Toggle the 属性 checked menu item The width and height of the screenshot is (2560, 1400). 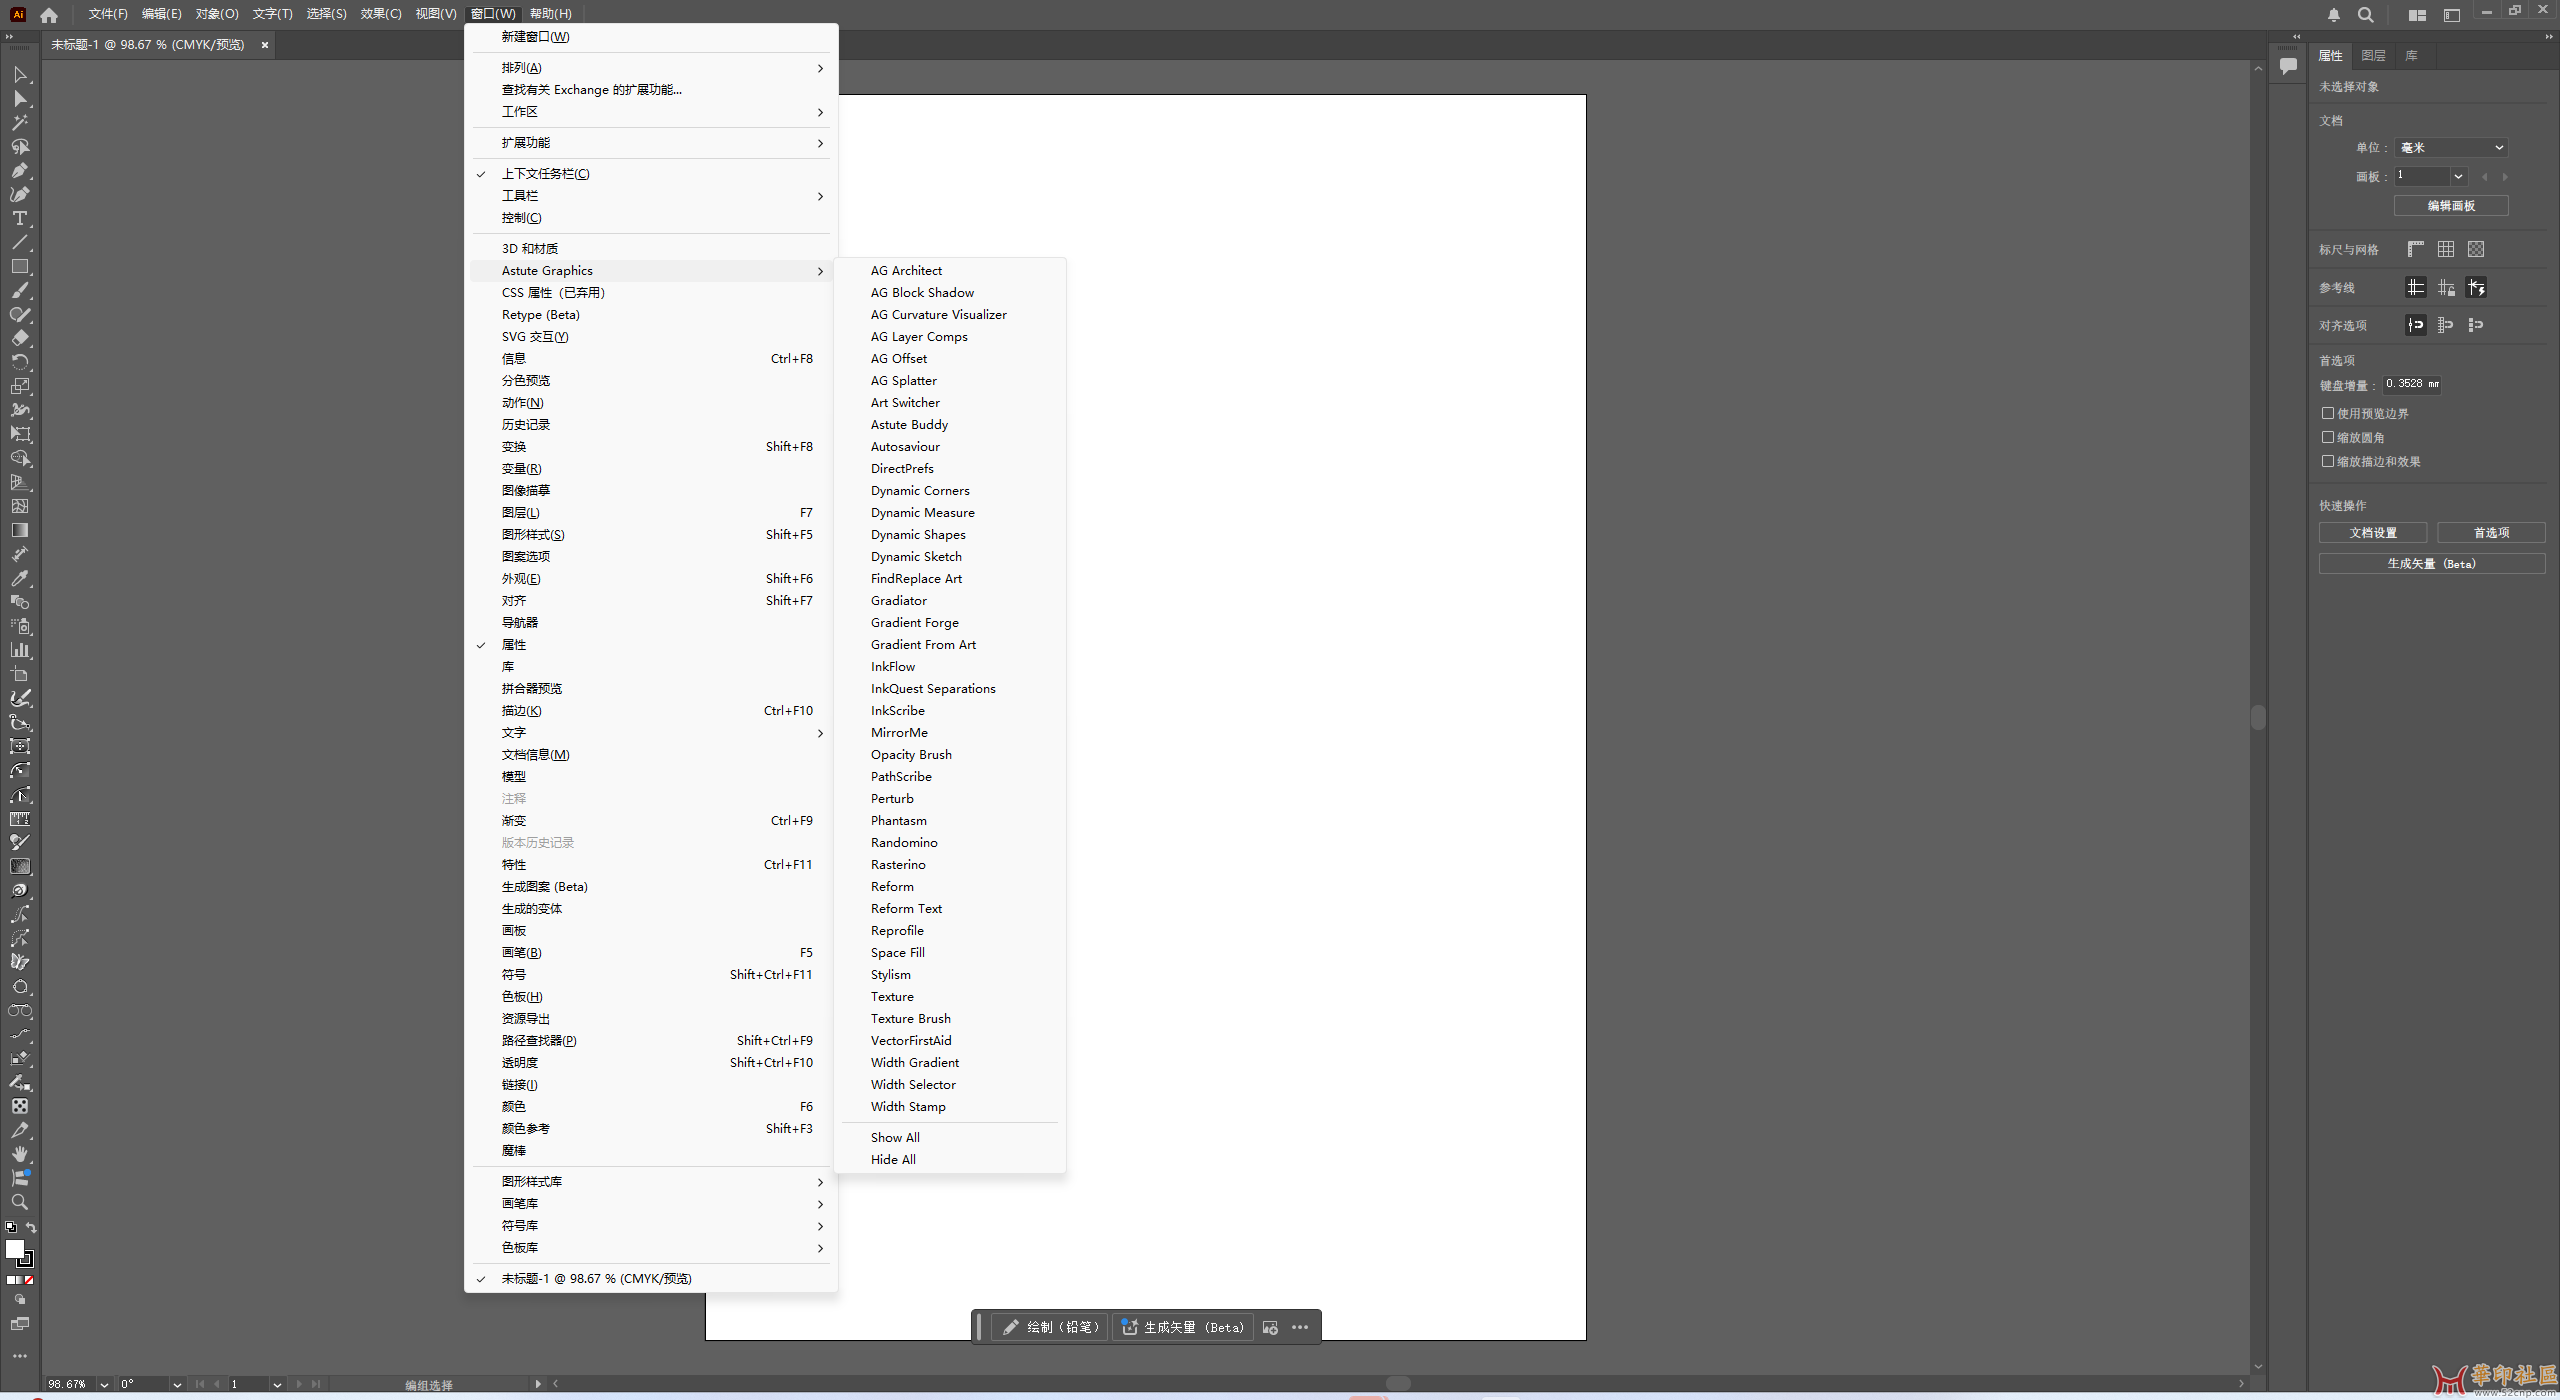[x=650, y=645]
